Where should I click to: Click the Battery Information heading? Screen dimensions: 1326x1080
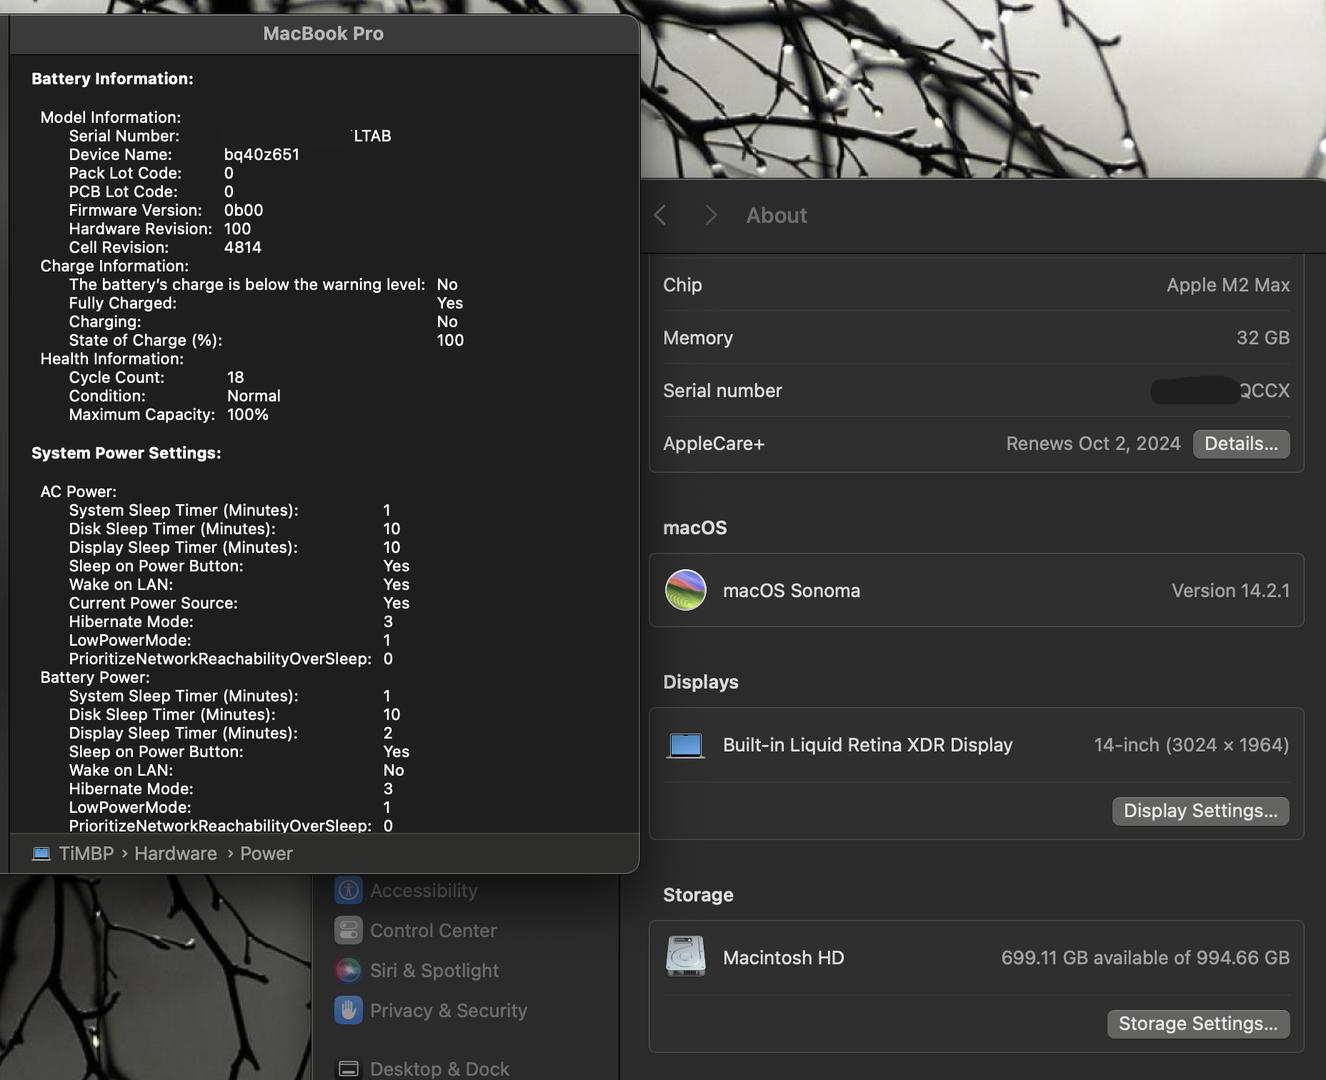(x=112, y=79)
